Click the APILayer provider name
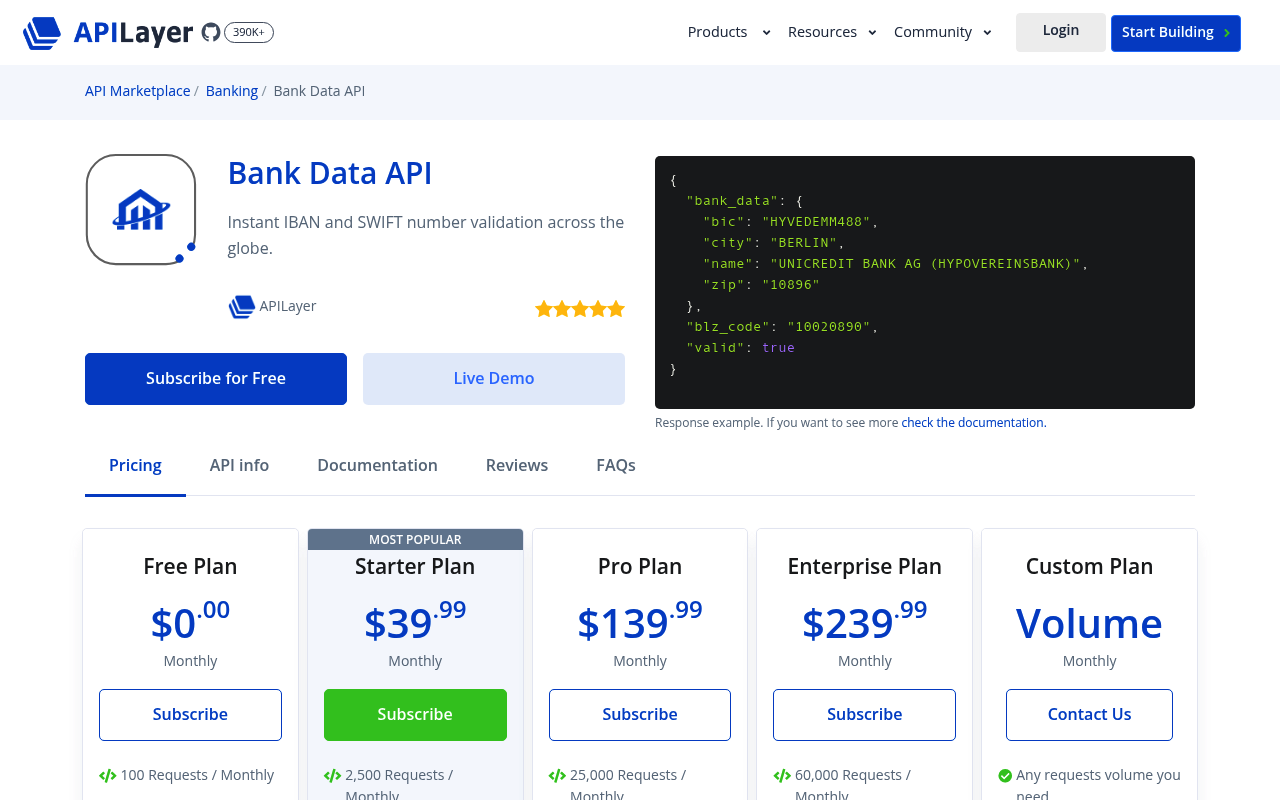 pos(288,306)
